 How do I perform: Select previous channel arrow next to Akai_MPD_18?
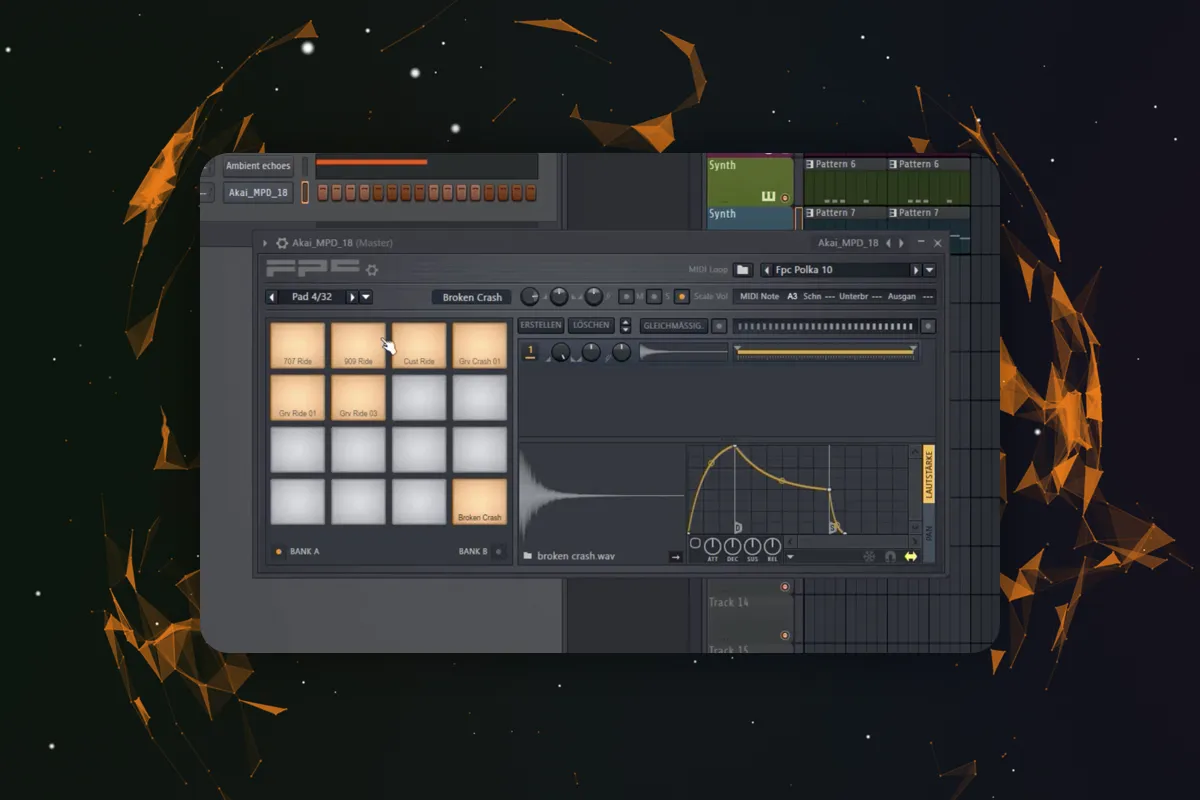(888, 243)
